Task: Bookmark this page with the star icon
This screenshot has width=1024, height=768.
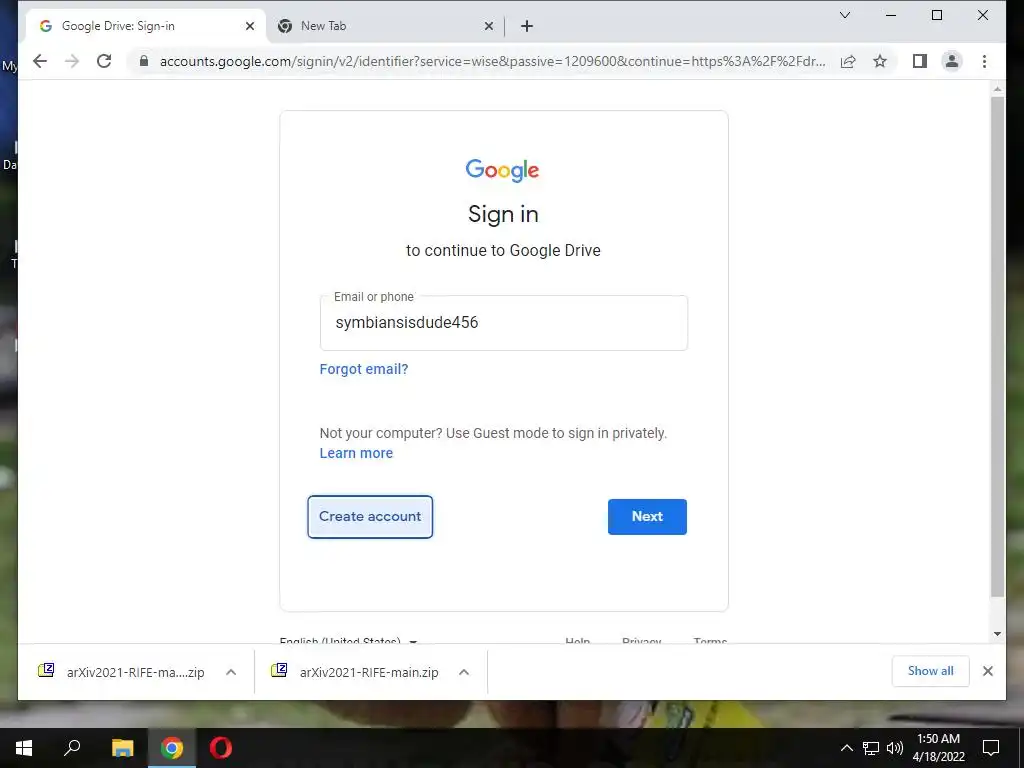Action: point(880,61)
